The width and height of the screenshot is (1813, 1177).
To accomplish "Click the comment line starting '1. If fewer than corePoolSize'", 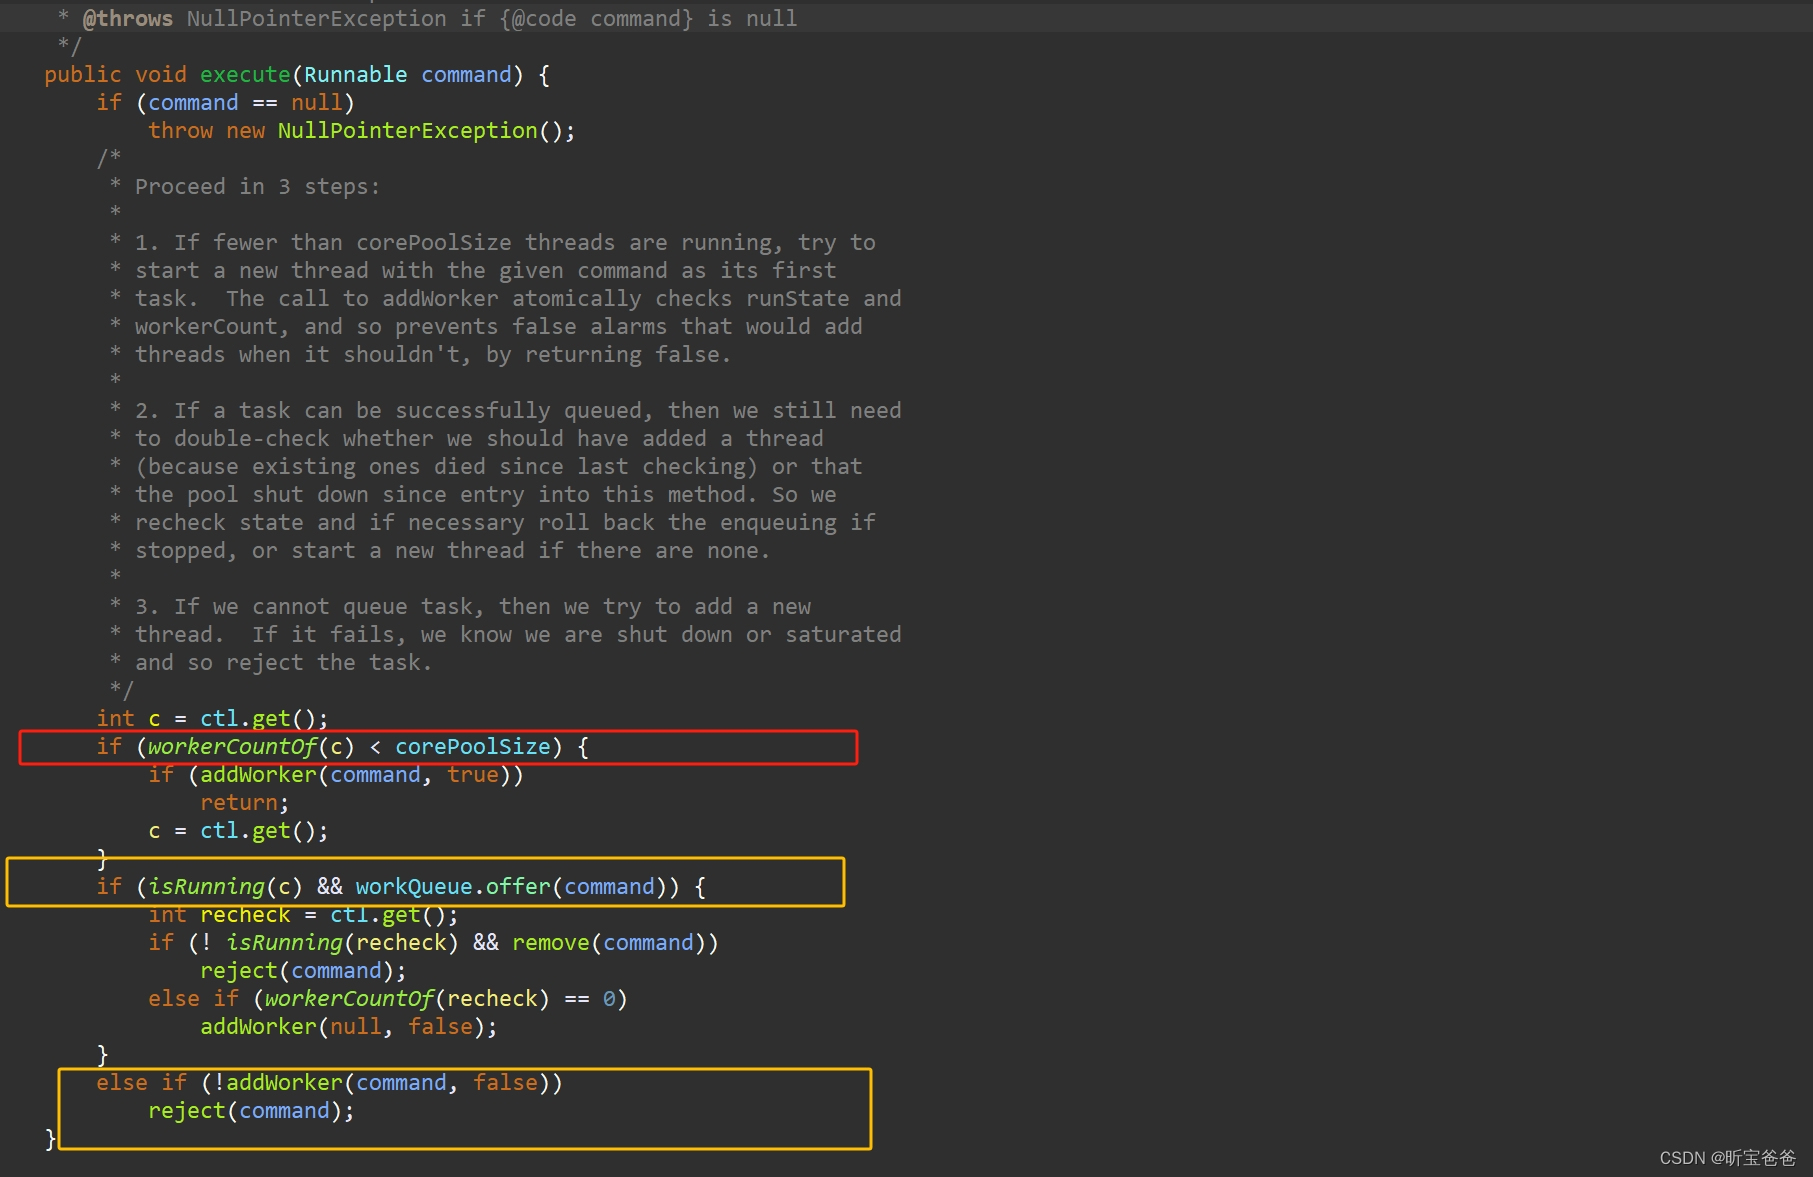I will [505, 243].
